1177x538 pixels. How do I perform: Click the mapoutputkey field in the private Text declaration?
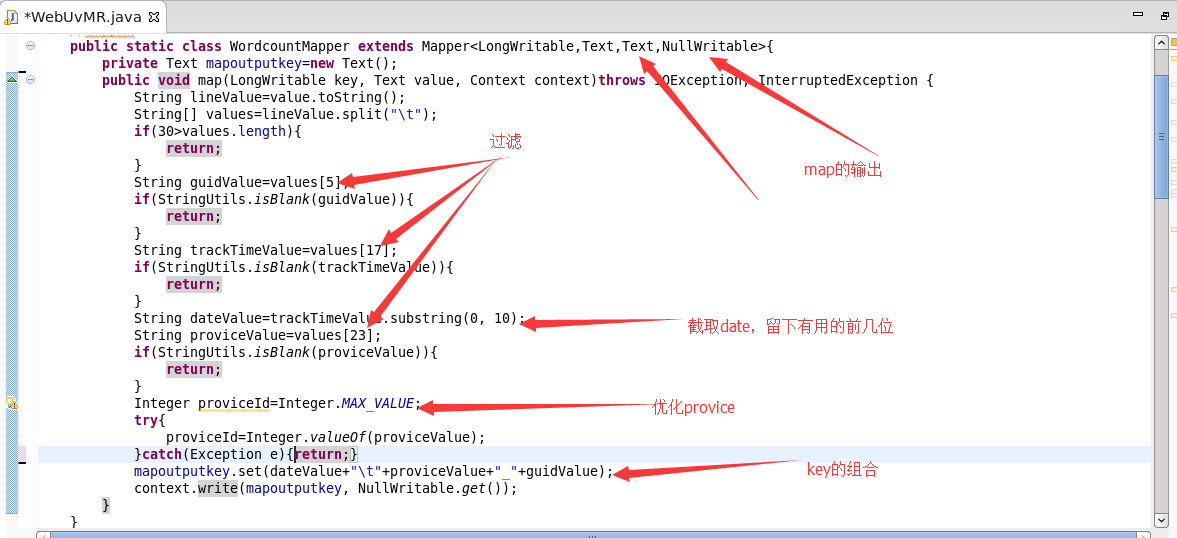254,63
